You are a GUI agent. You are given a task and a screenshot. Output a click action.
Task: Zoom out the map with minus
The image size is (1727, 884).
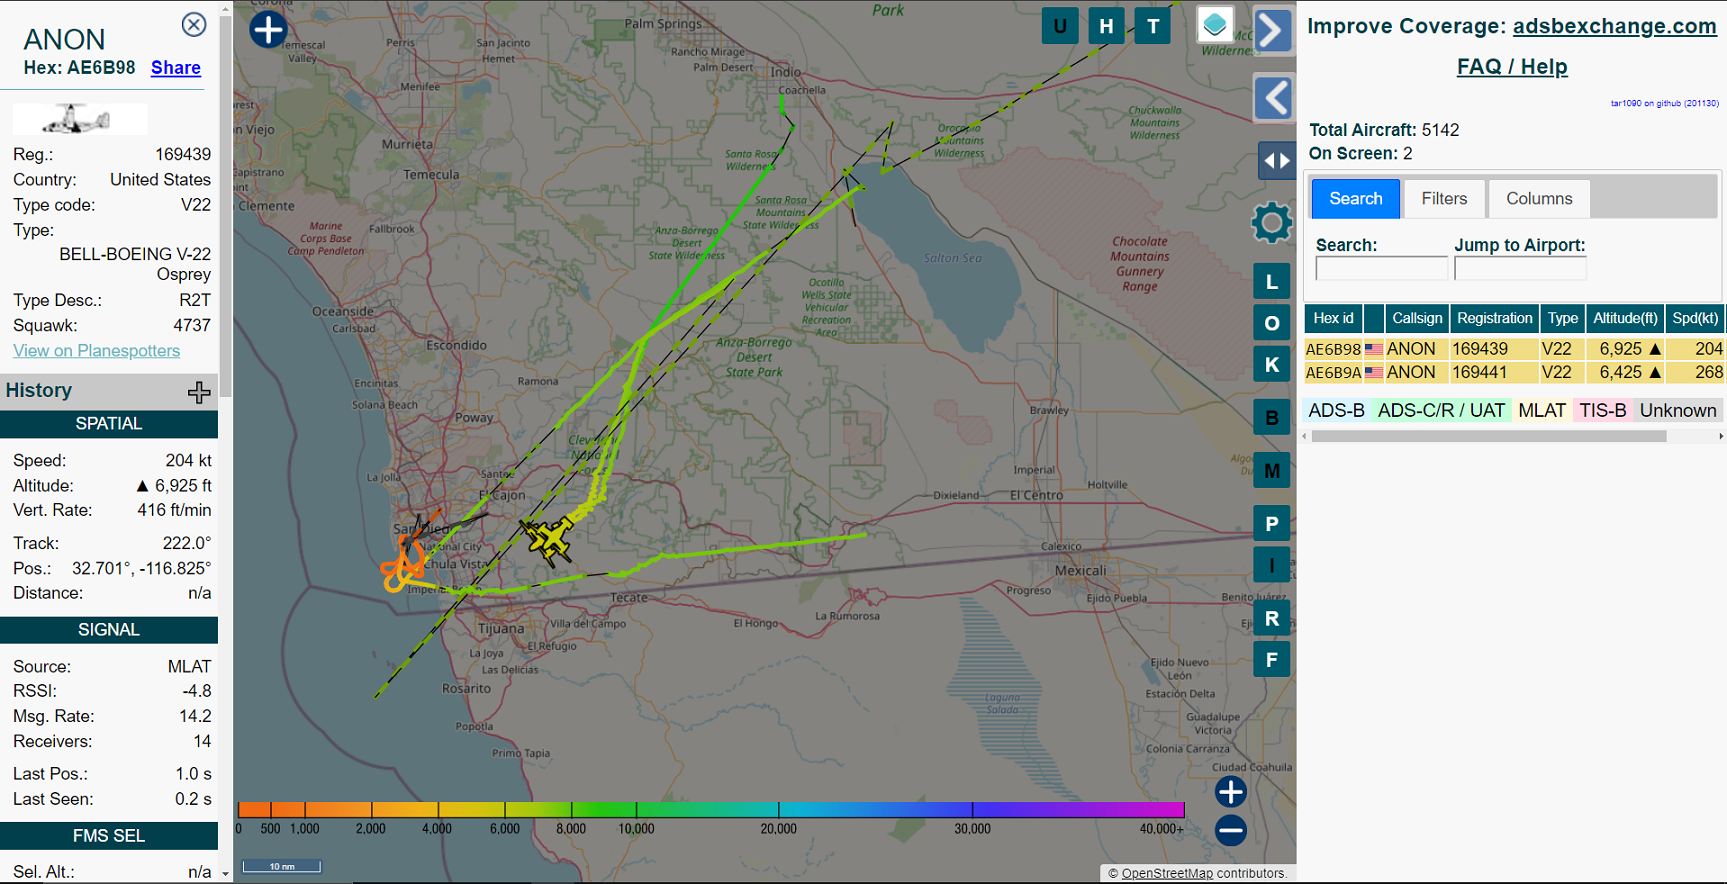1231,830
